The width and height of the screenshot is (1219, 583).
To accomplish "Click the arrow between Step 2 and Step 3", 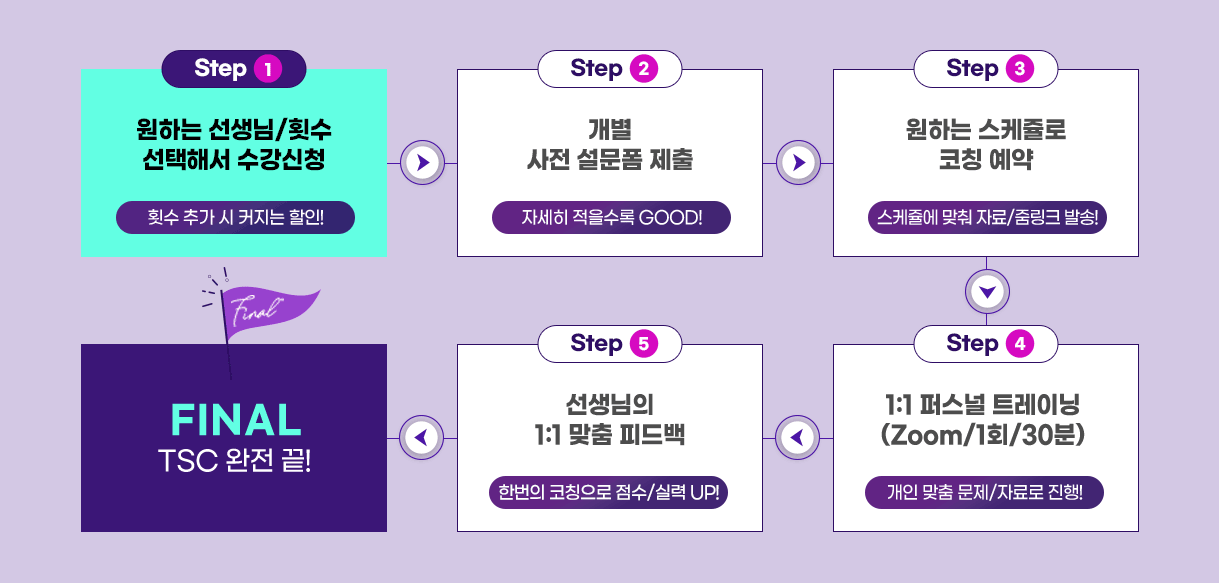I will pyautogui.click(x=798, y=162).
